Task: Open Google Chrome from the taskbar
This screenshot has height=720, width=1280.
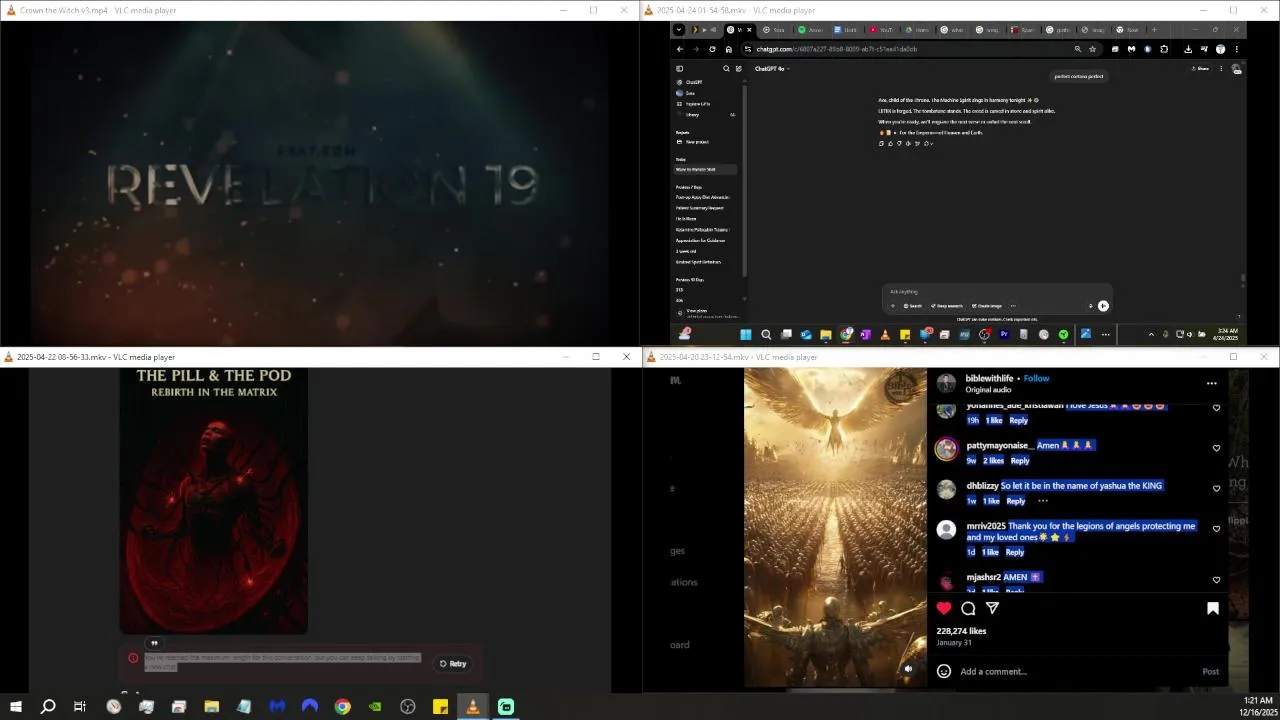Action: (342, 707)
